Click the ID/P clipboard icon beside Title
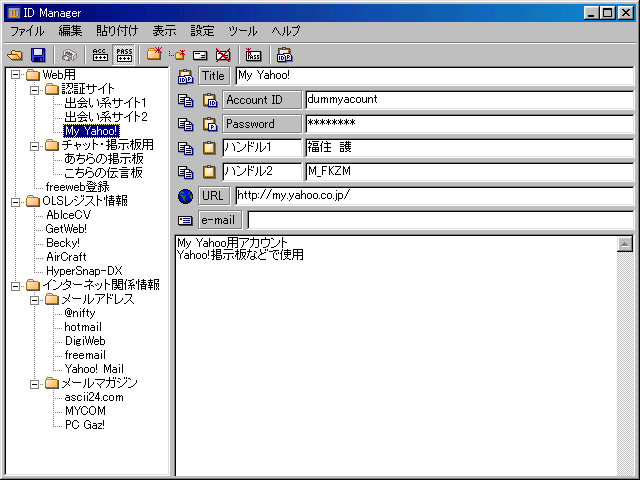Image resolution: width=640 pixels, height=480 pixels. (x=185, y=76)
